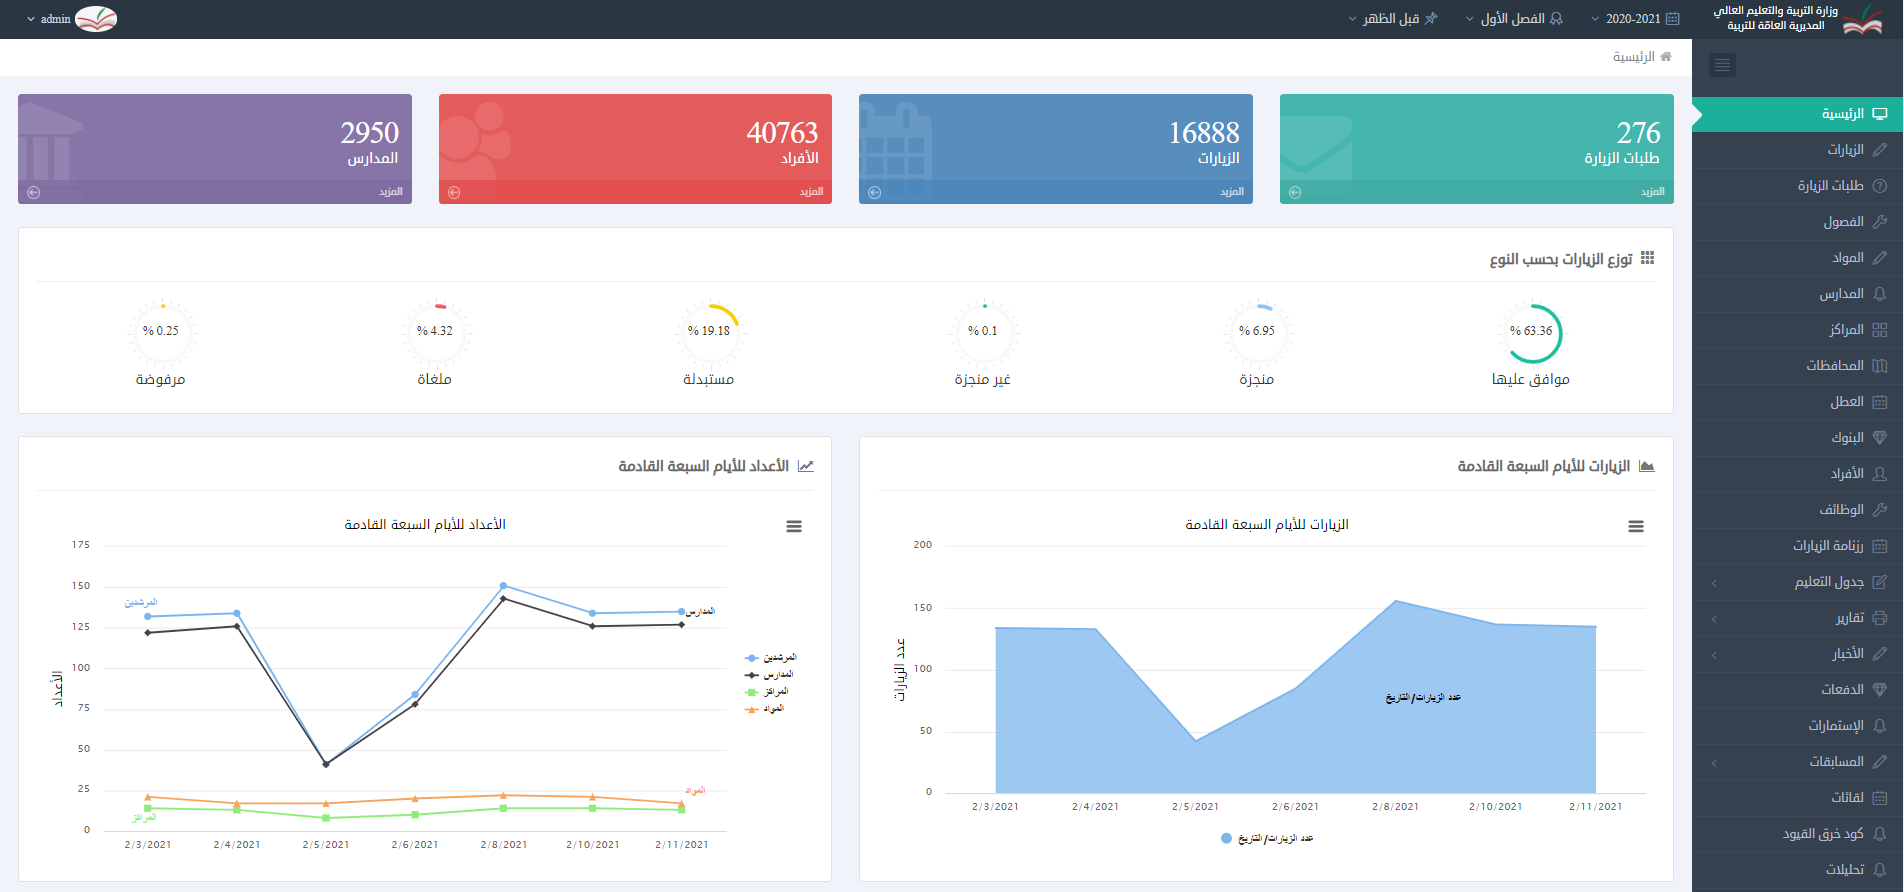Click the bell icon beside المدارس in sidebar
This screenshot has width=1904, height=892.
(1880, 294)
